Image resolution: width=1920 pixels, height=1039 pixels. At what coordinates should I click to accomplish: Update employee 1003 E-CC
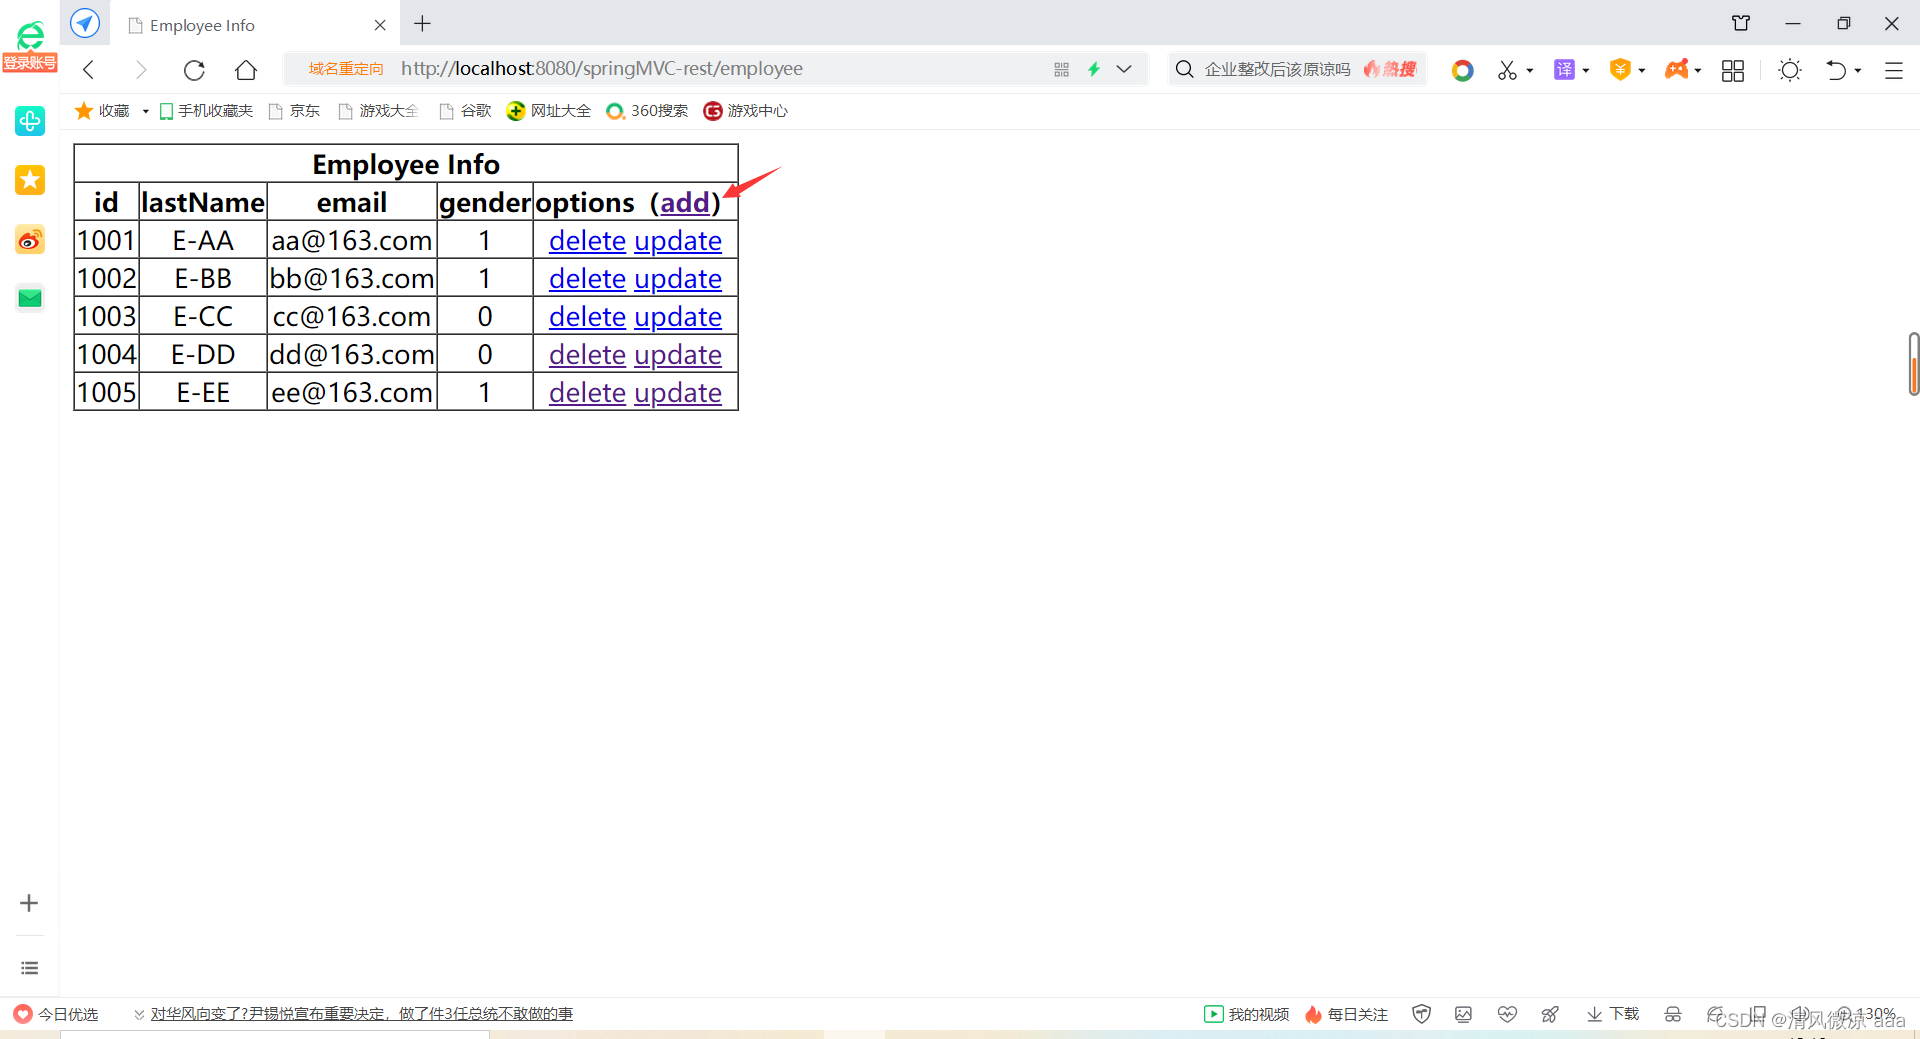tap(678, 317)
